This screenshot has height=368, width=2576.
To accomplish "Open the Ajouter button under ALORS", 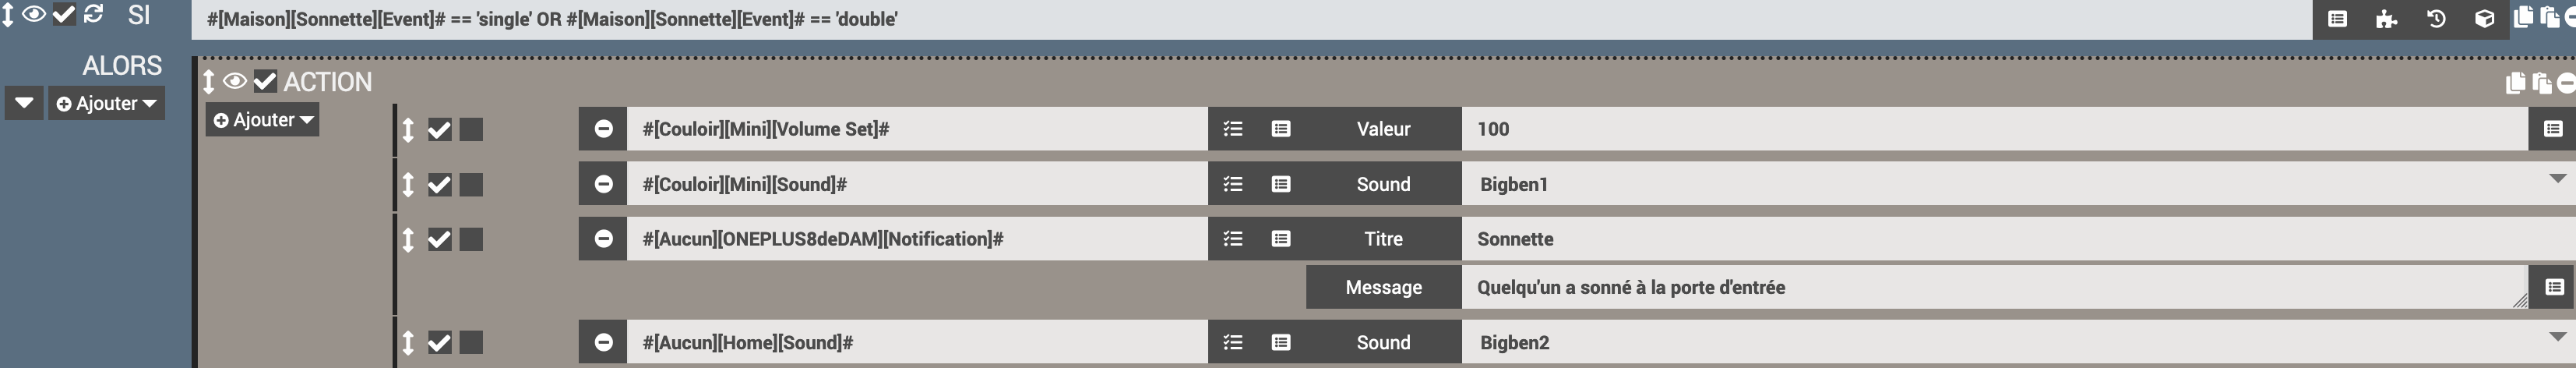I will coord(106,103).
